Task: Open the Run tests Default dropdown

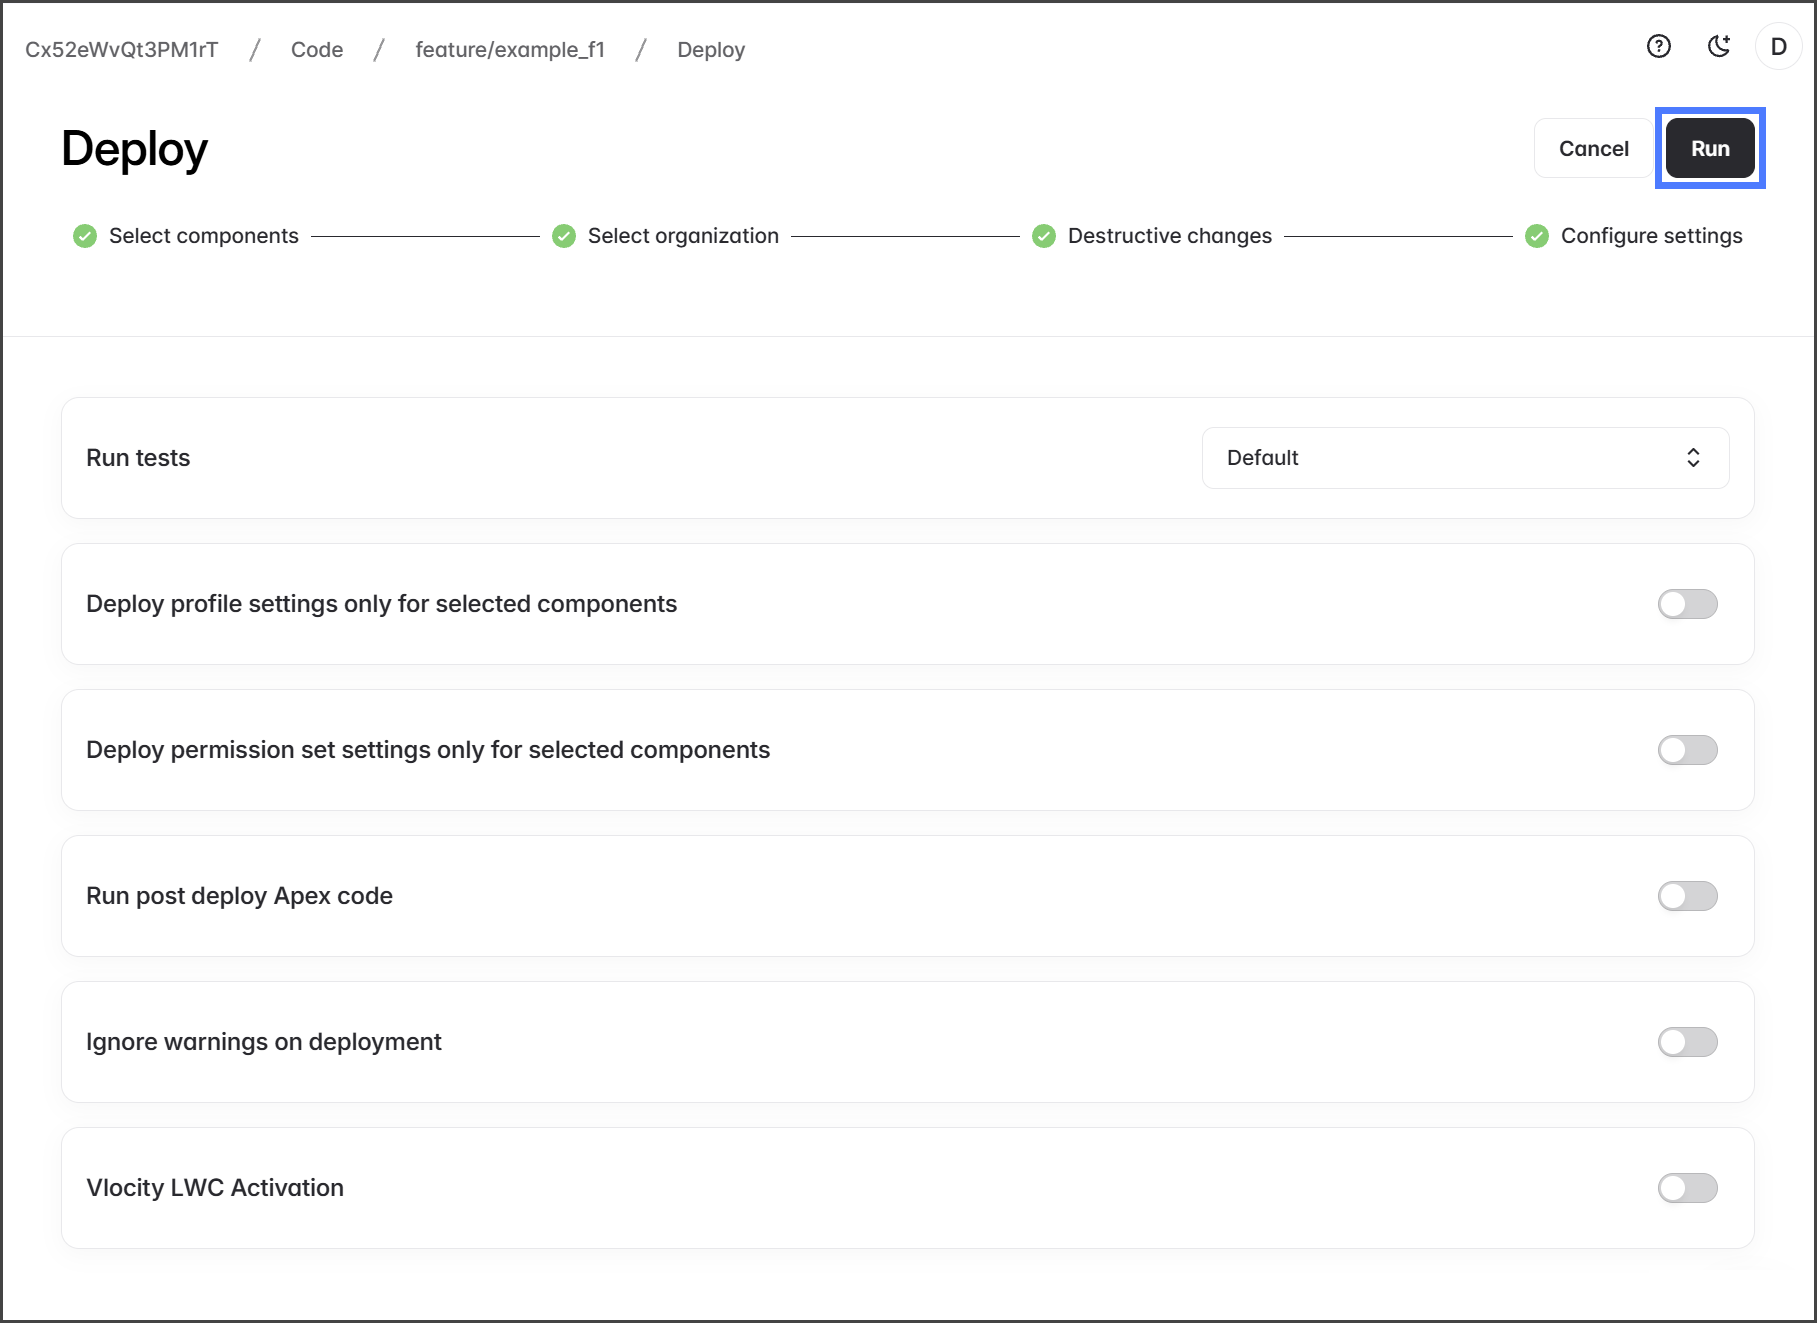Action: (1464, 458)
